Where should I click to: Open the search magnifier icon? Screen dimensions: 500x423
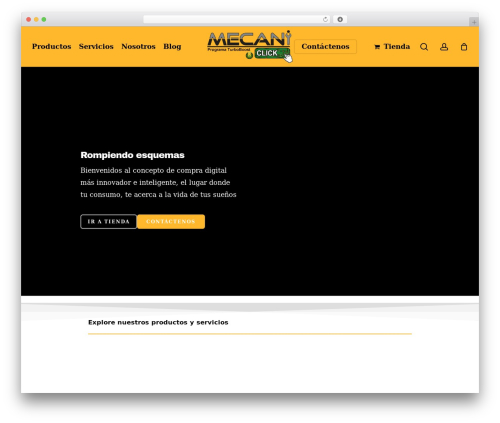tap(424, 47)
